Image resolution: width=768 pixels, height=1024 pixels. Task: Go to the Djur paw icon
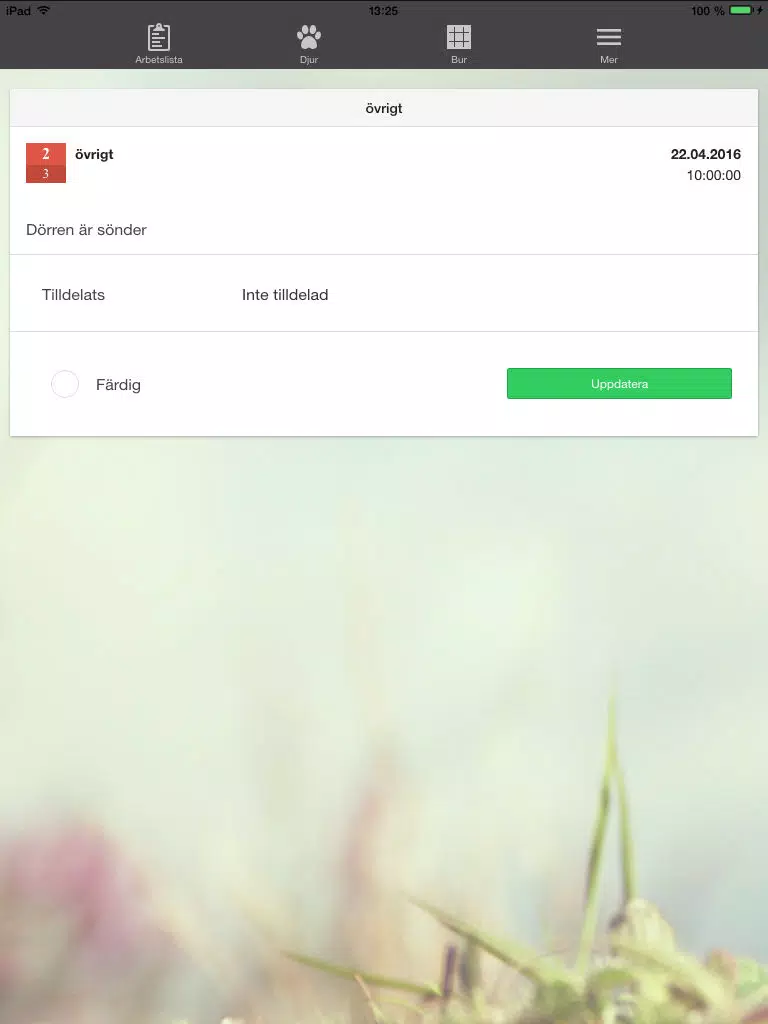pyautogui.click(x=309, y=37)
